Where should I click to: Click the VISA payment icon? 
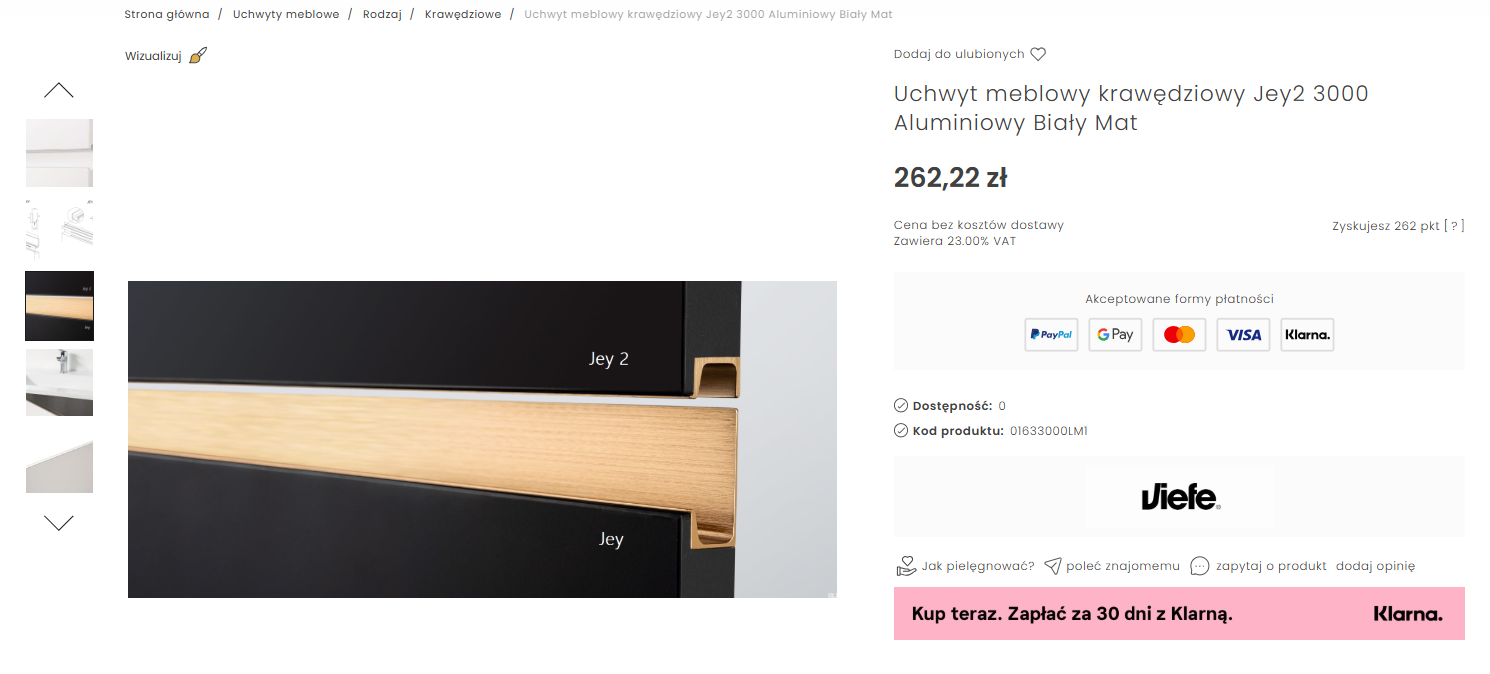point(1243,335)
